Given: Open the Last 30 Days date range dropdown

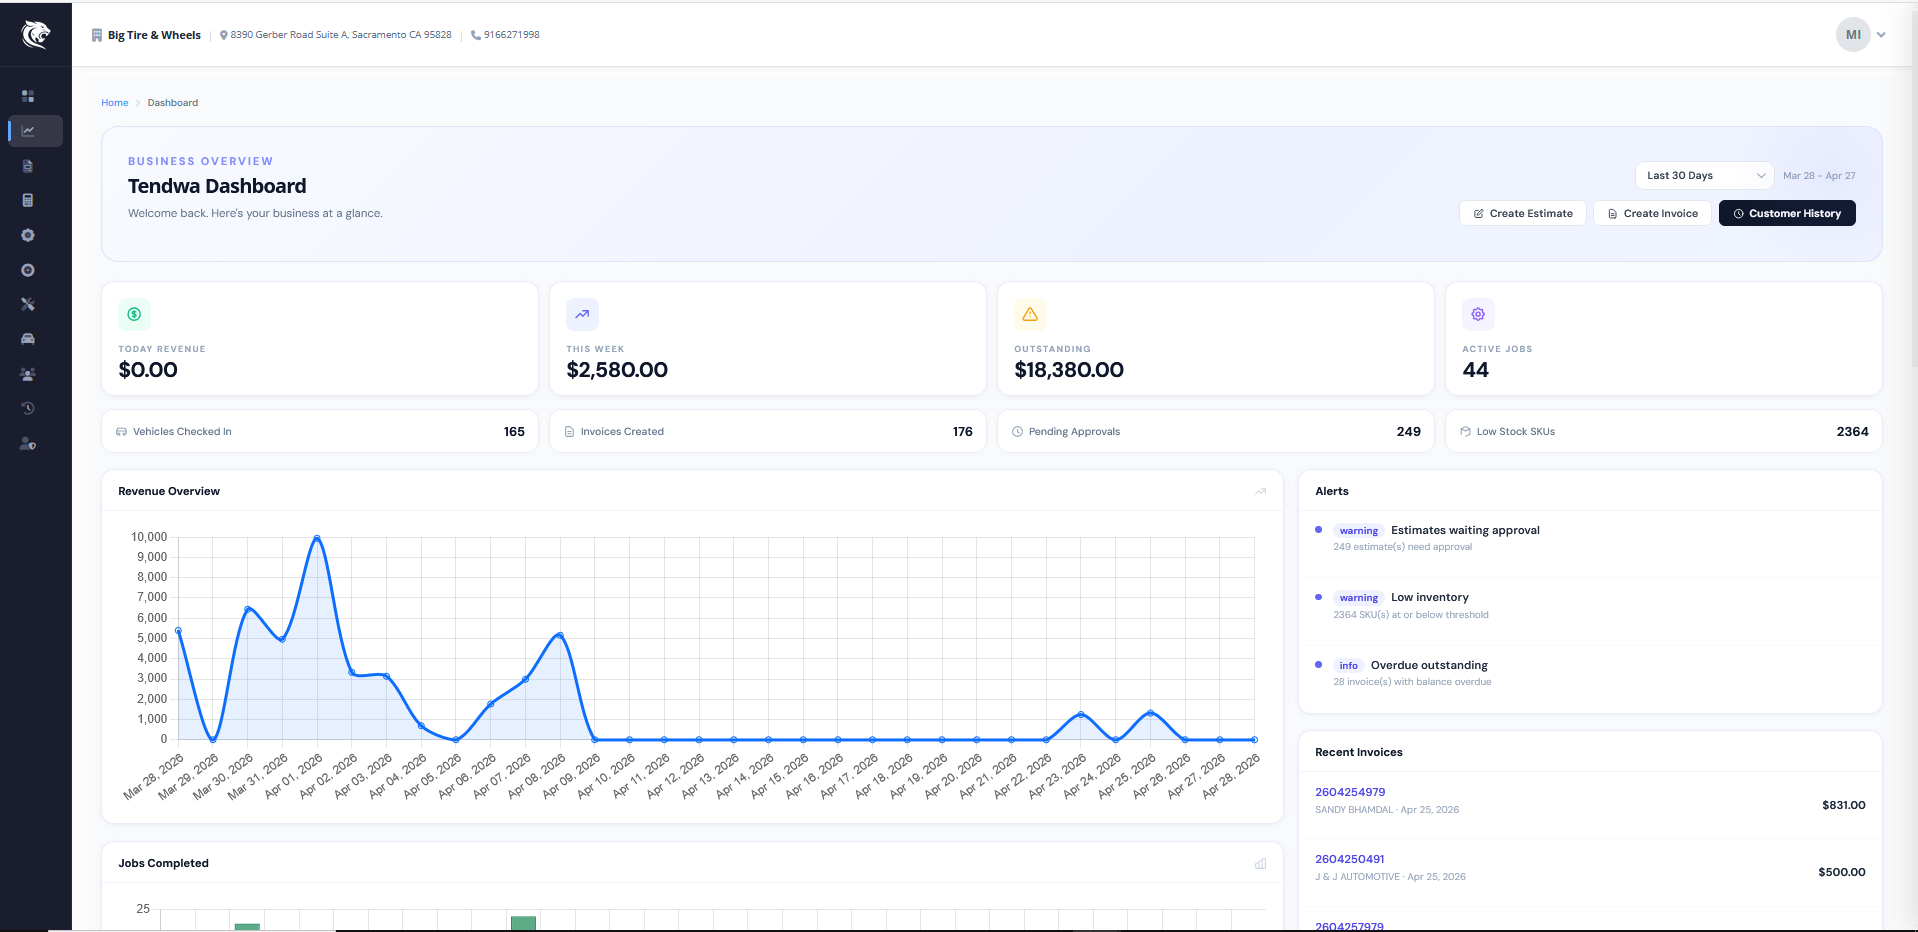Looking at the screenshot, I should tap(1704, 175).
